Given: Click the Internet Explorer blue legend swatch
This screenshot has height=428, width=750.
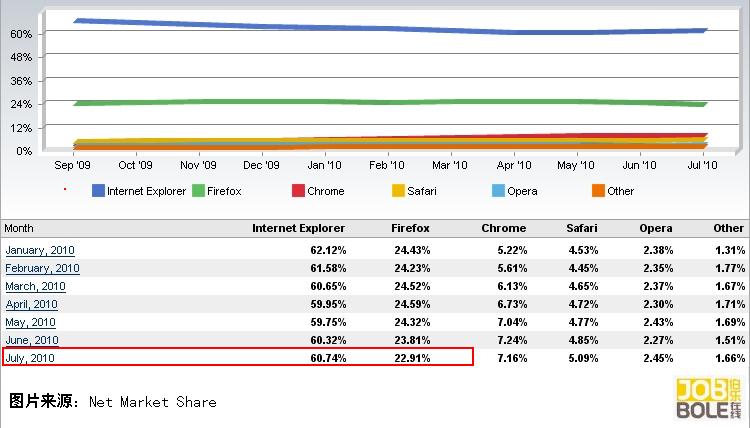Looking at the screenshot, I should (98, 191).
